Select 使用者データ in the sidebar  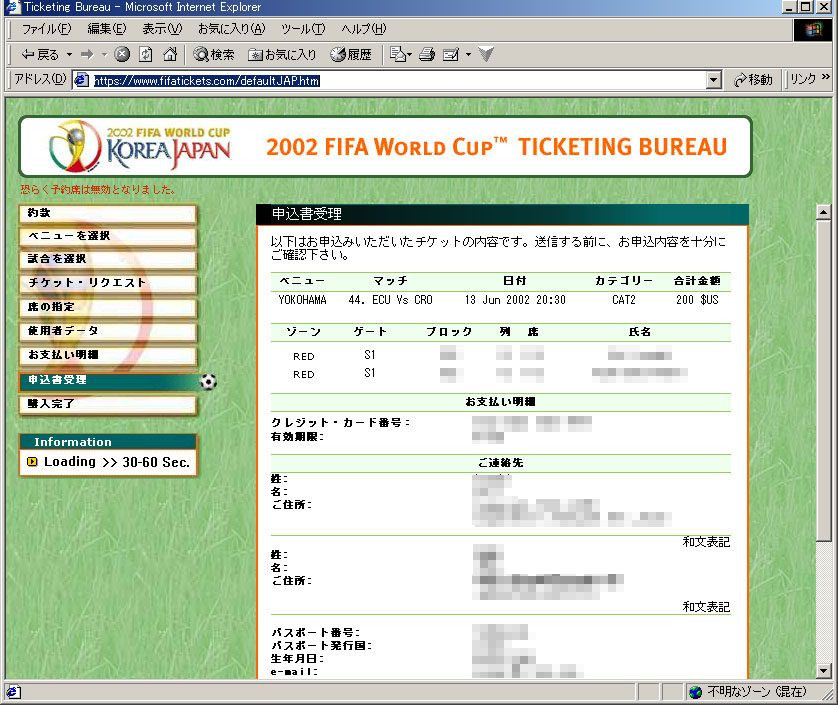(108, 331)
